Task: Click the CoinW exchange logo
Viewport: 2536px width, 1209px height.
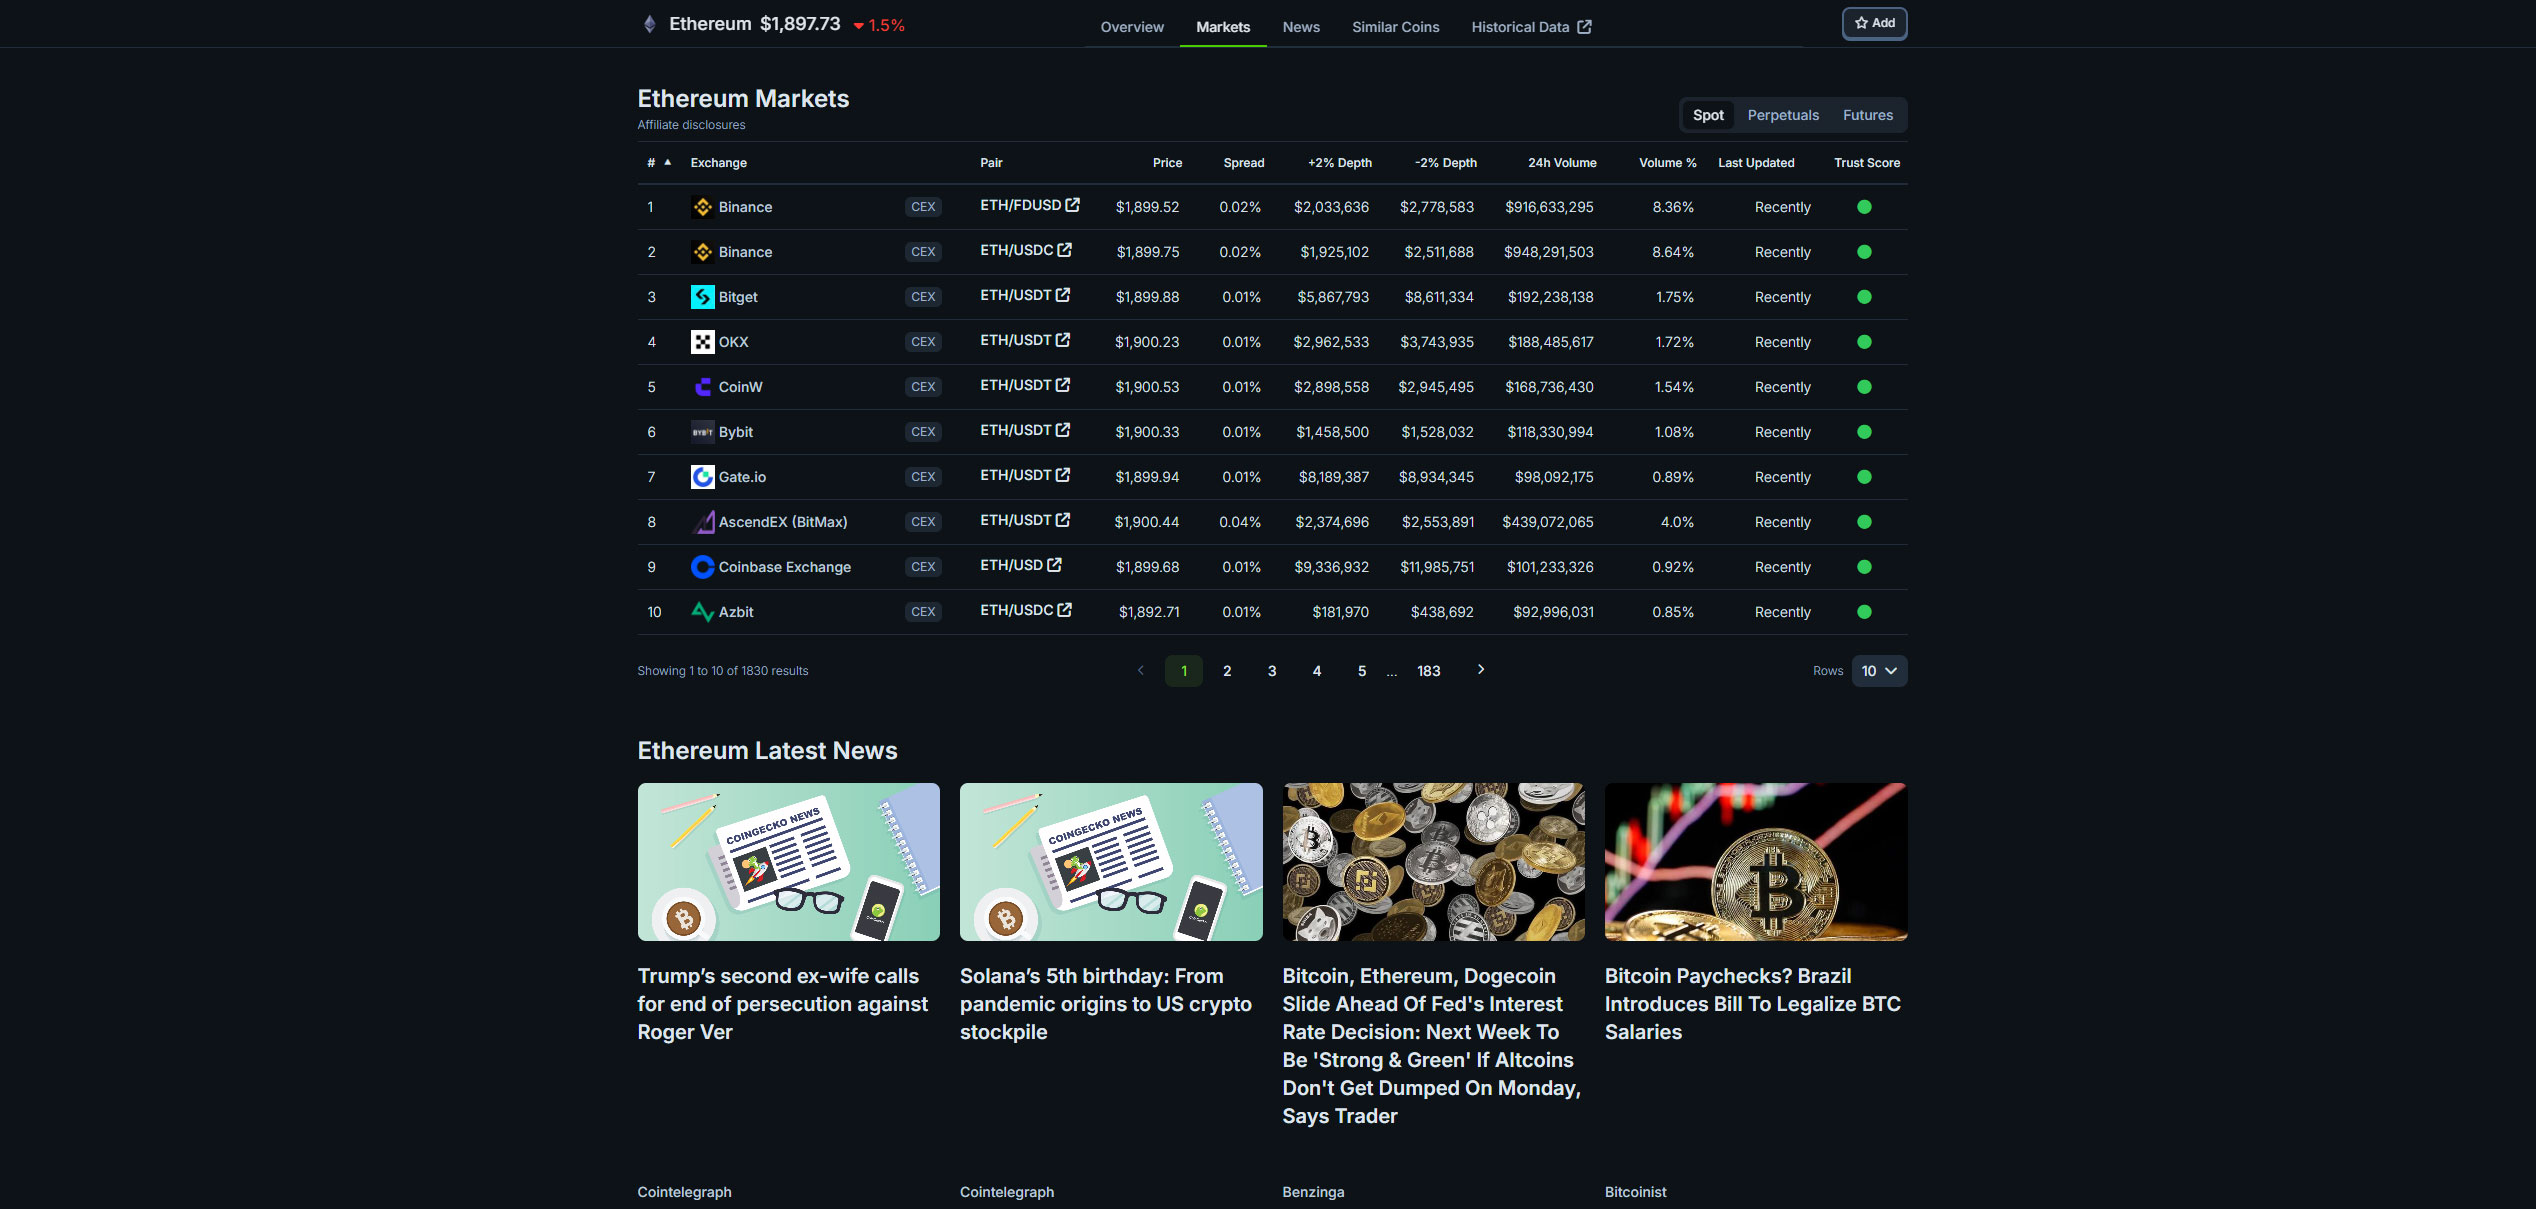Action: click(x=703, y=387)
